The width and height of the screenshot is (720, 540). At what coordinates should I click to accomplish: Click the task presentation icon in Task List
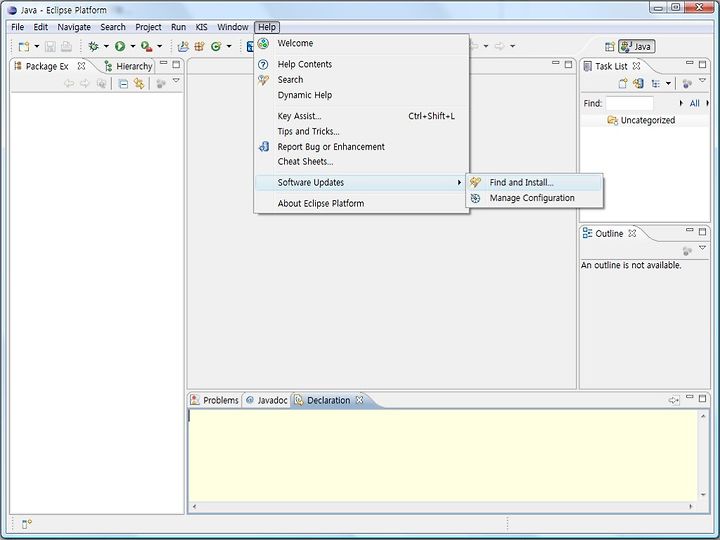click(656, 84)
